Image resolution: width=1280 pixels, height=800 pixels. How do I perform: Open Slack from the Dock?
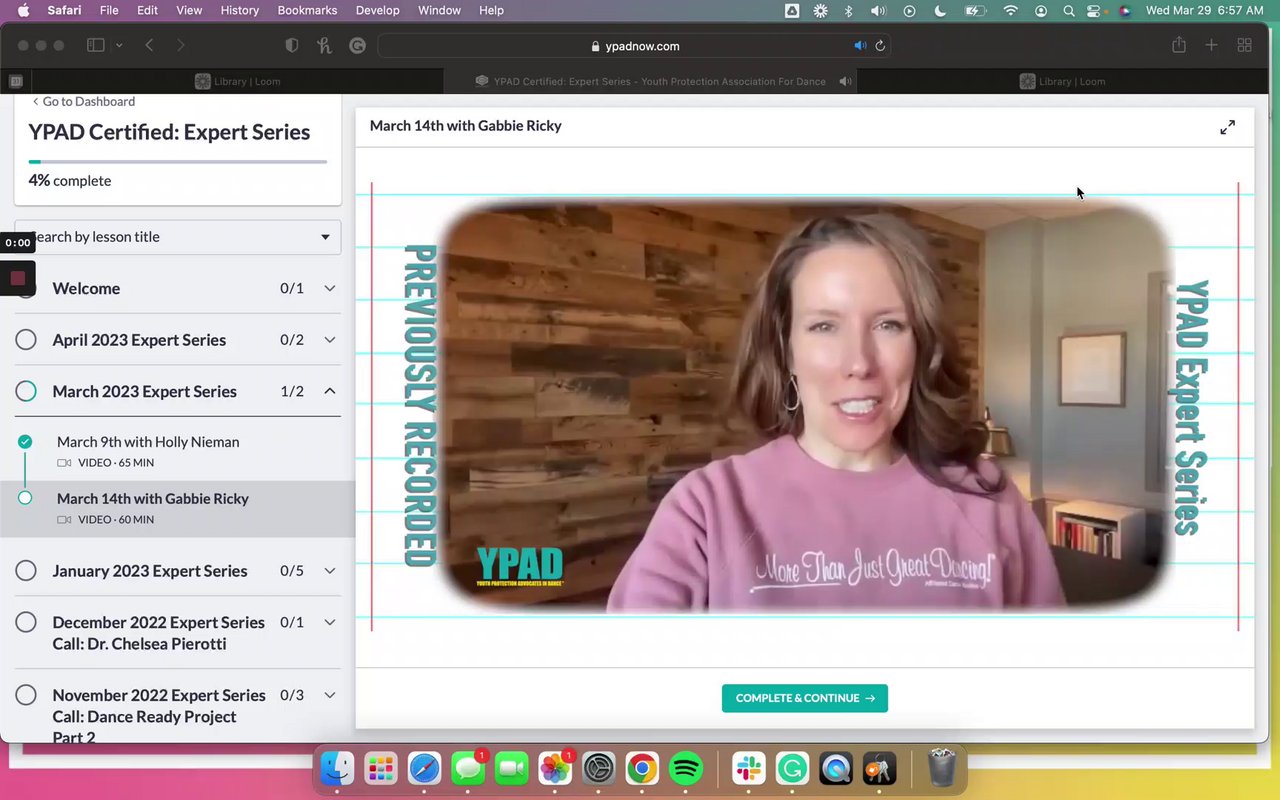(748, 768)
